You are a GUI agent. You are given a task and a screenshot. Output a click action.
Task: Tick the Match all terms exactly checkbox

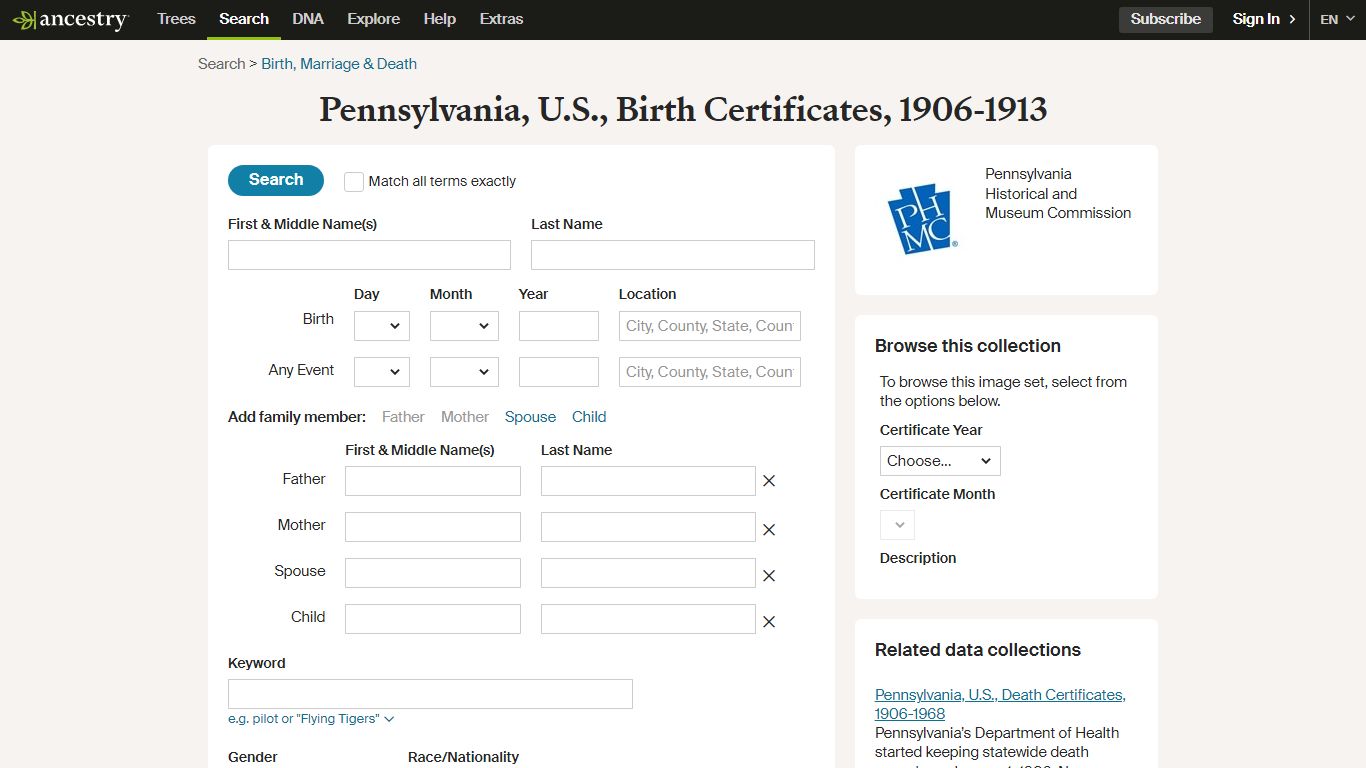coord(354,182)
